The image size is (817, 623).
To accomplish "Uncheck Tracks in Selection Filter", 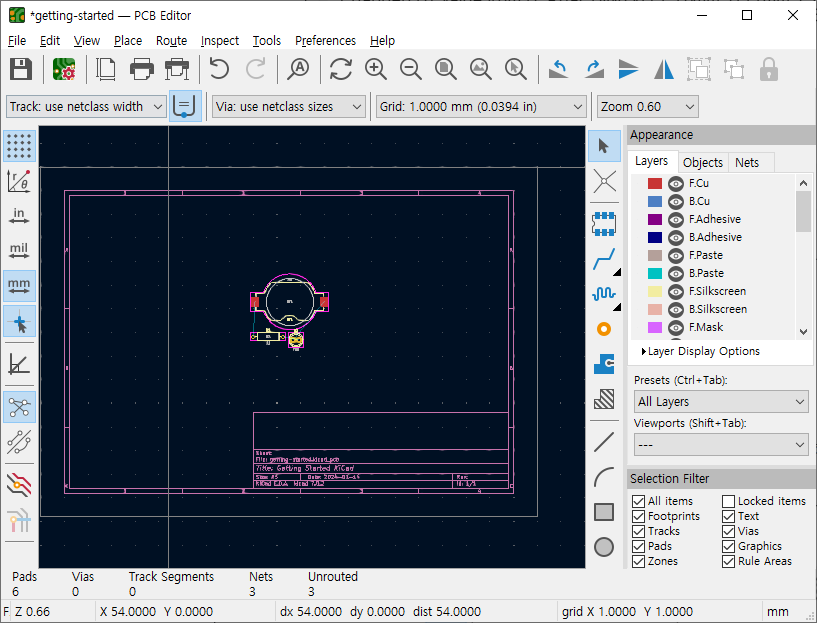I will pos(638,531).
